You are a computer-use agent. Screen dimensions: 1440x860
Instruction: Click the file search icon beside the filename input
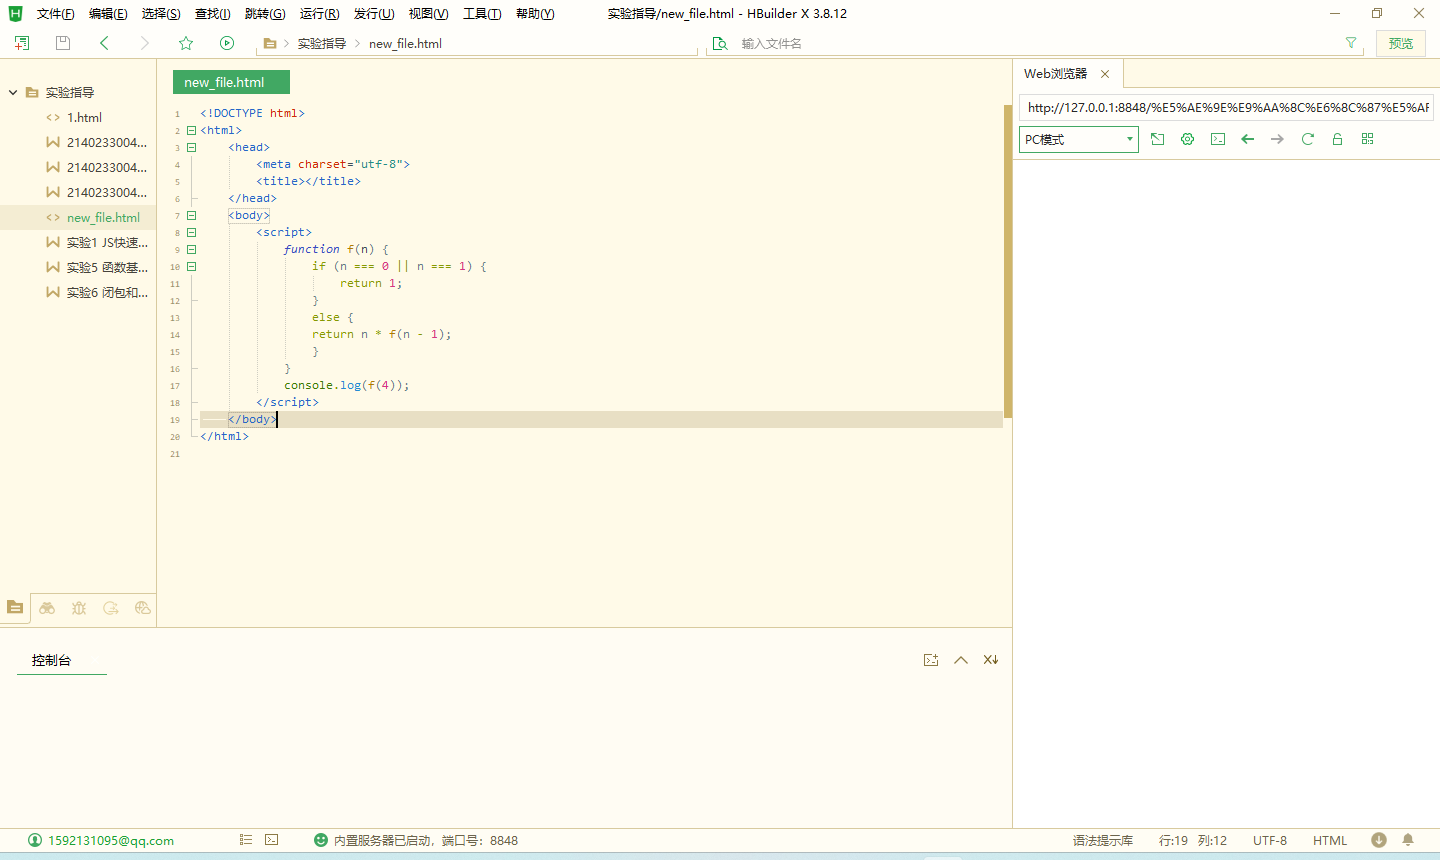point(720,43)
